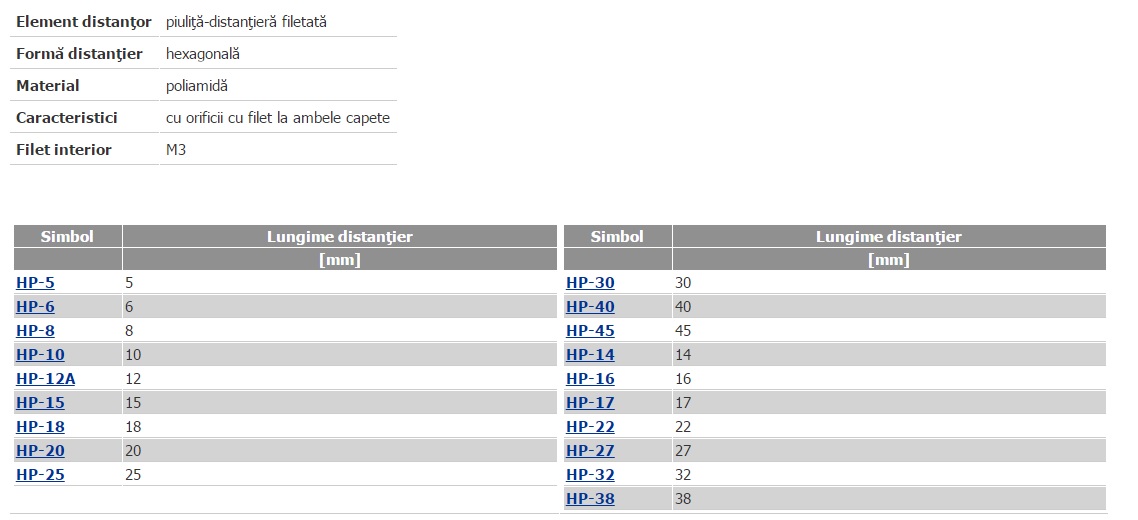The height and width of the screenshot is (520, 1138).
Task: Go to the HP-22 link
Action: pos(590,427)
